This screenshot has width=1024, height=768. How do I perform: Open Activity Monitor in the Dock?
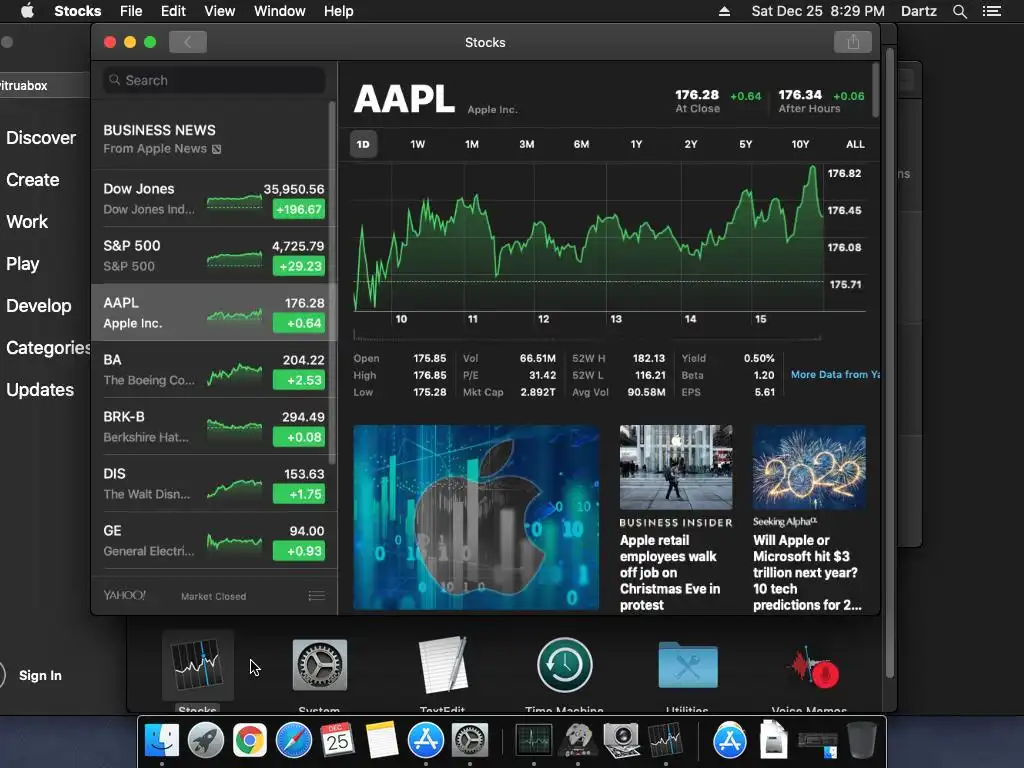coord(534,741)
